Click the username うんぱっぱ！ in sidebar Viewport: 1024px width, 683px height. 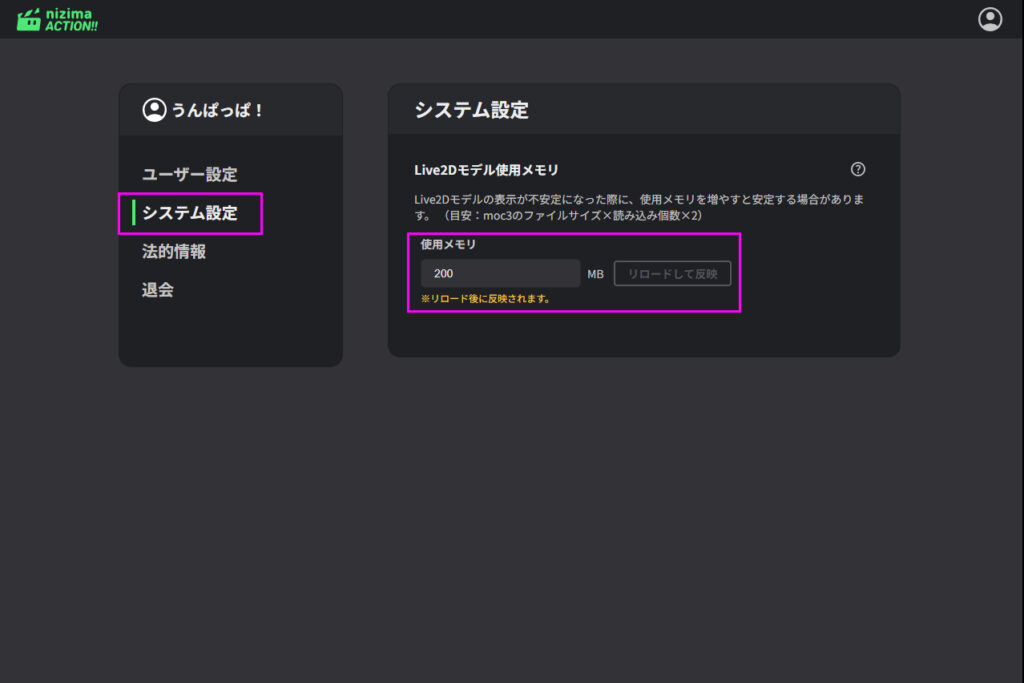(x=217, y=110)
